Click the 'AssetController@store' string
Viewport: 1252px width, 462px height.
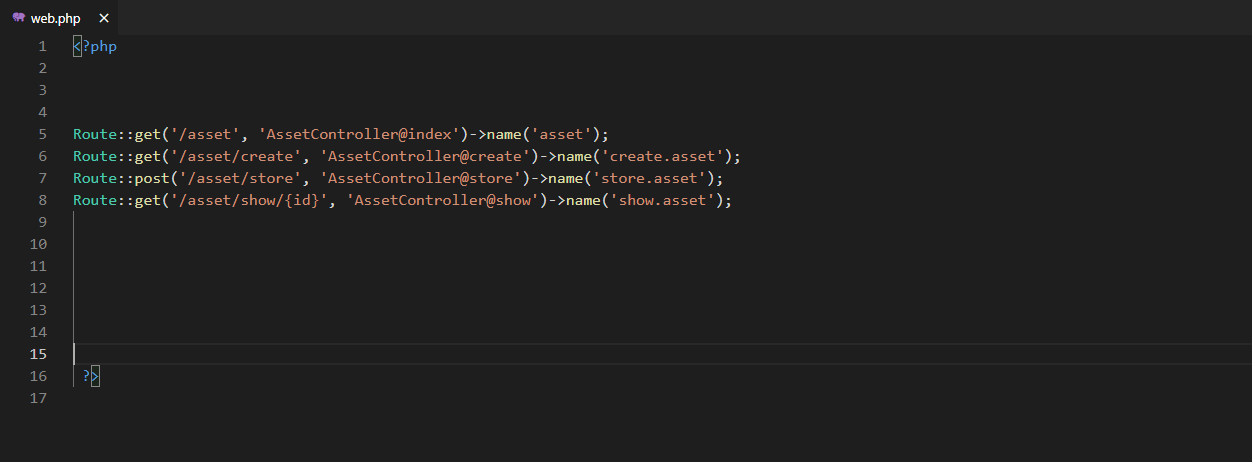(420, 178)
